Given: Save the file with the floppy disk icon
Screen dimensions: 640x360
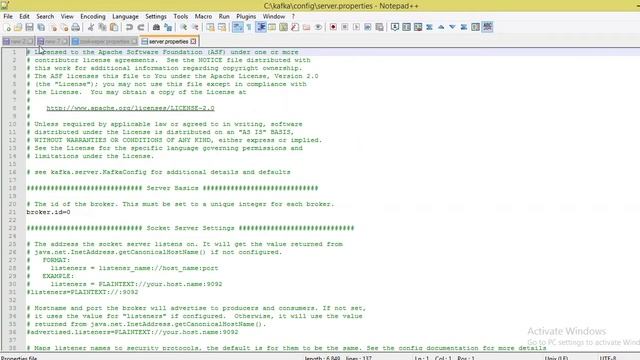Looking at the screenshot, I should pos(29,27).
